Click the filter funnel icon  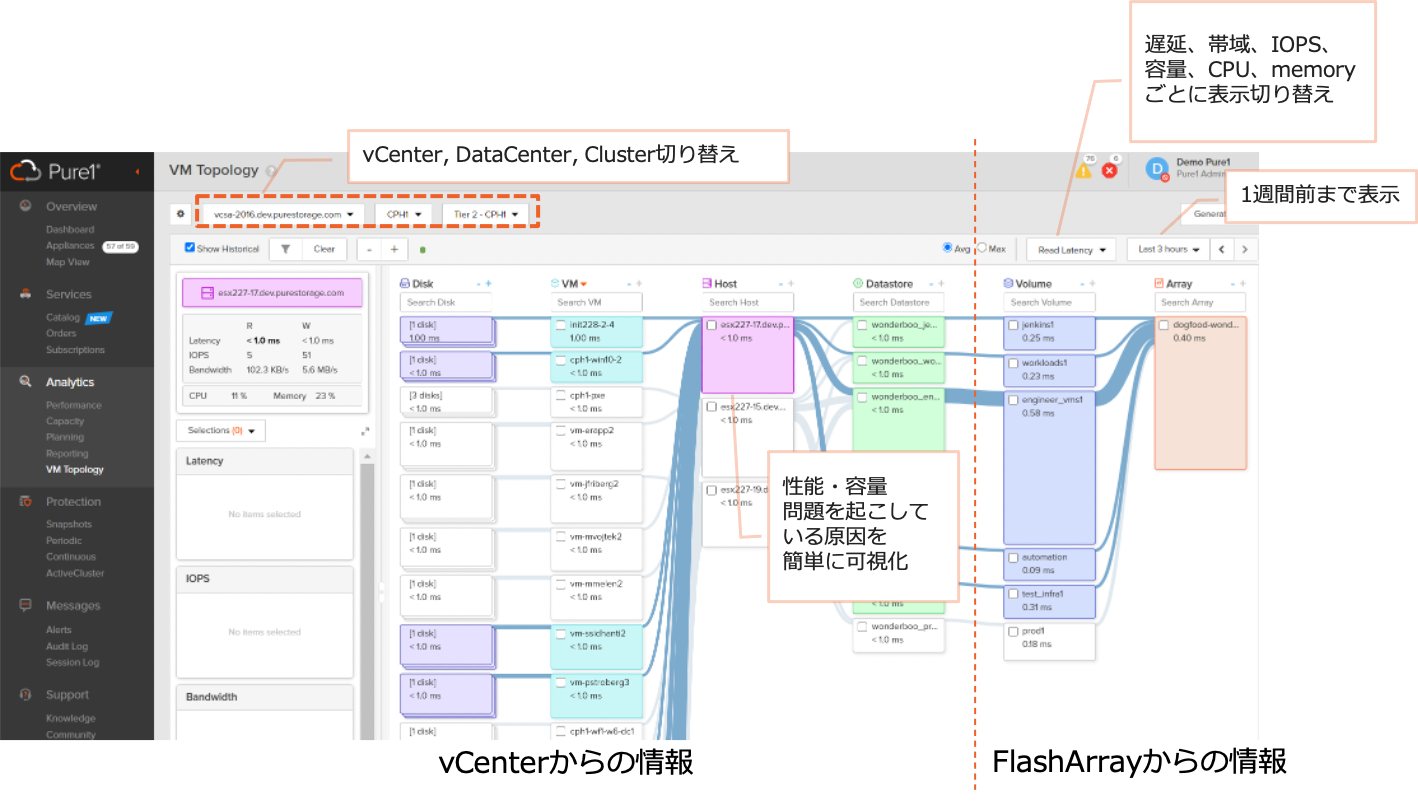285,249
